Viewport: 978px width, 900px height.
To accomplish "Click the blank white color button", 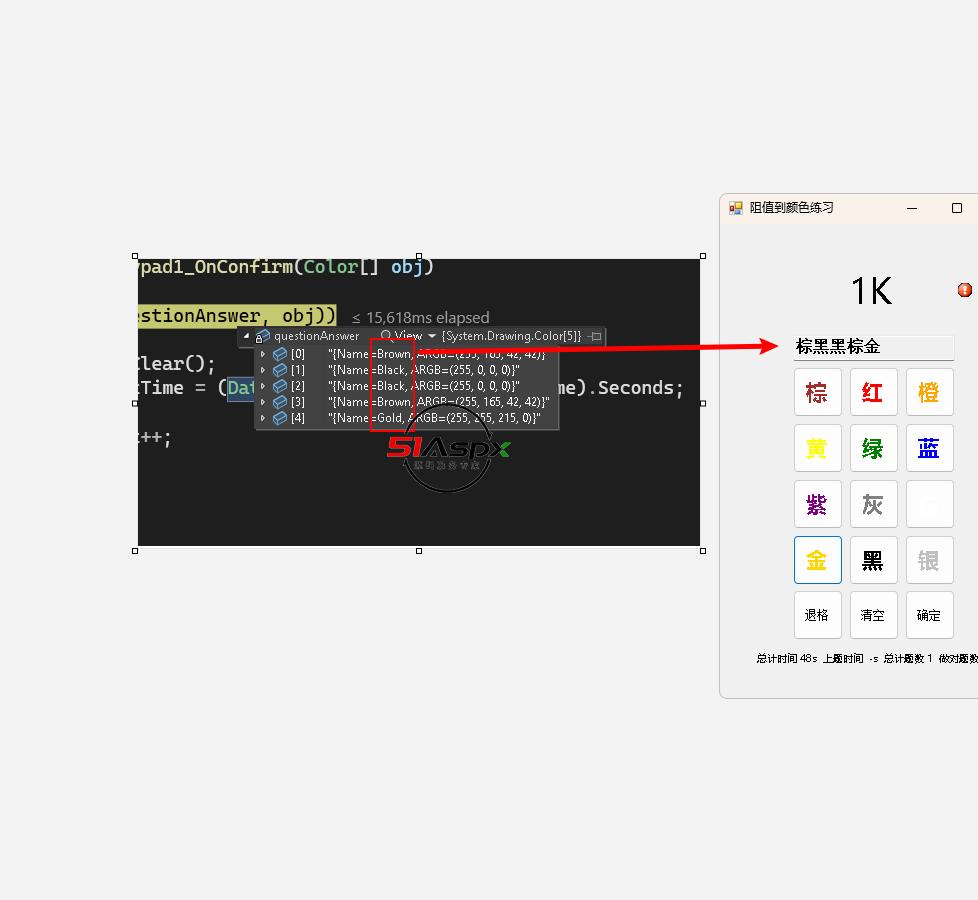I will 929,504.
